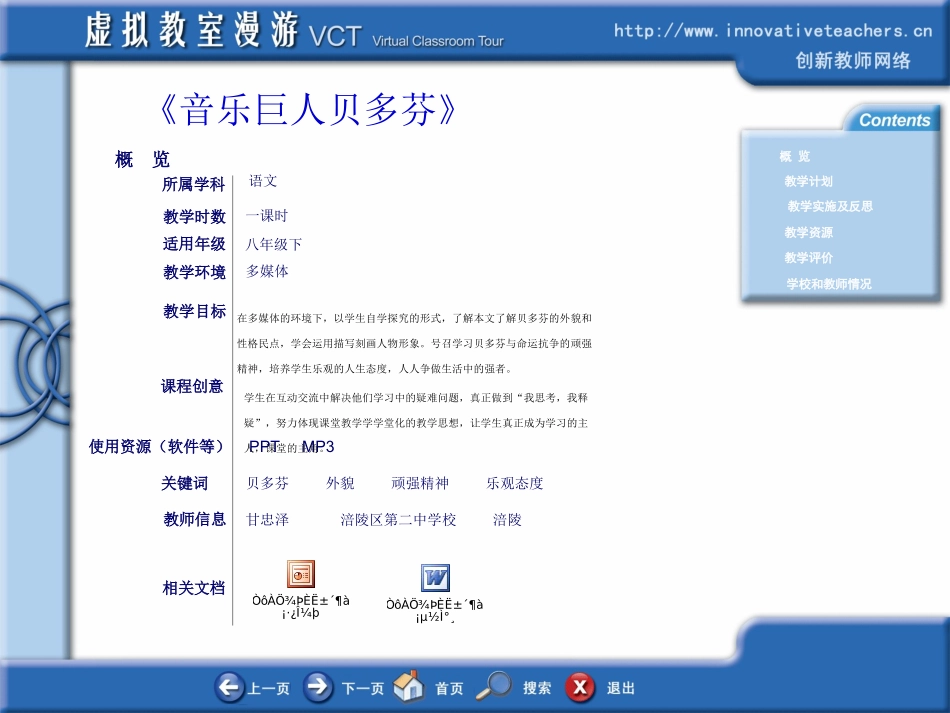
Task: Open the PowerPoint document icon
Action: (x=301, y=574)
